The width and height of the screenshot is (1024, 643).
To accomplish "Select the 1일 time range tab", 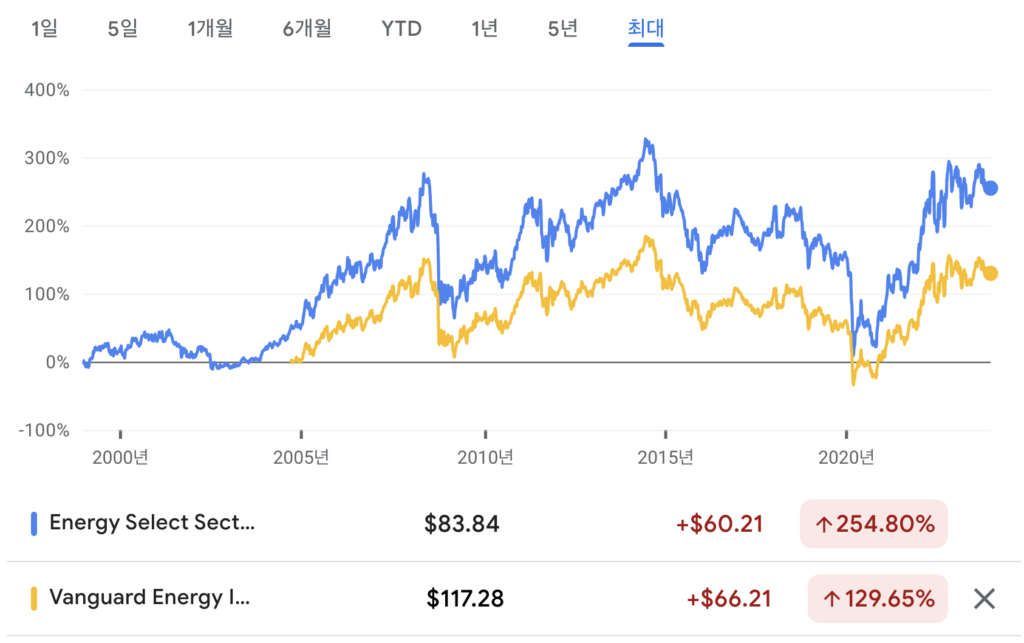I will click(x=45, y=28).
